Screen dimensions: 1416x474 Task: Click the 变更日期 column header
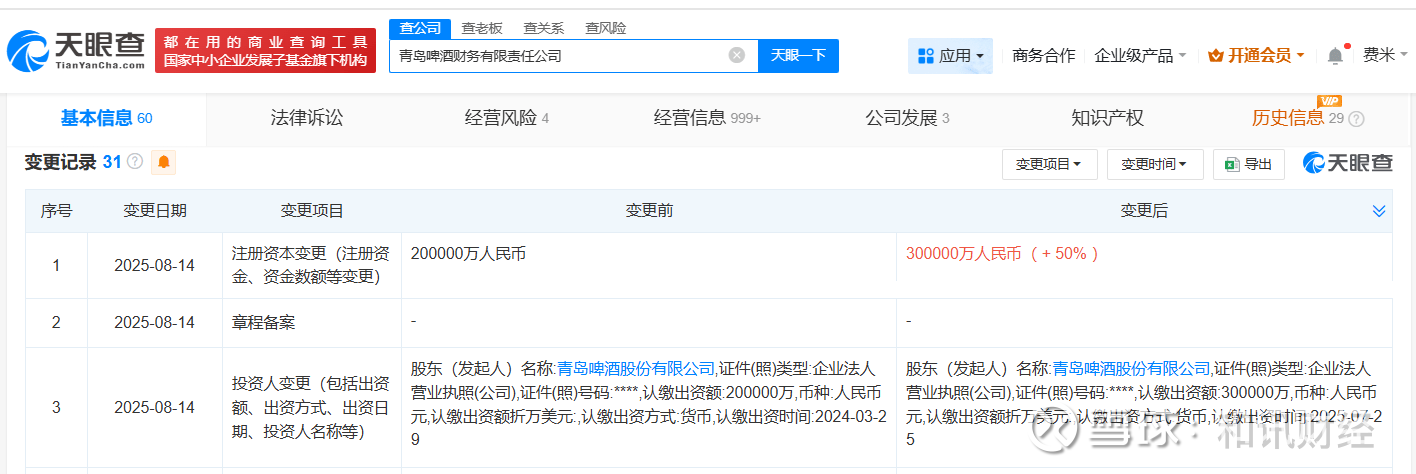click(154, 211)
